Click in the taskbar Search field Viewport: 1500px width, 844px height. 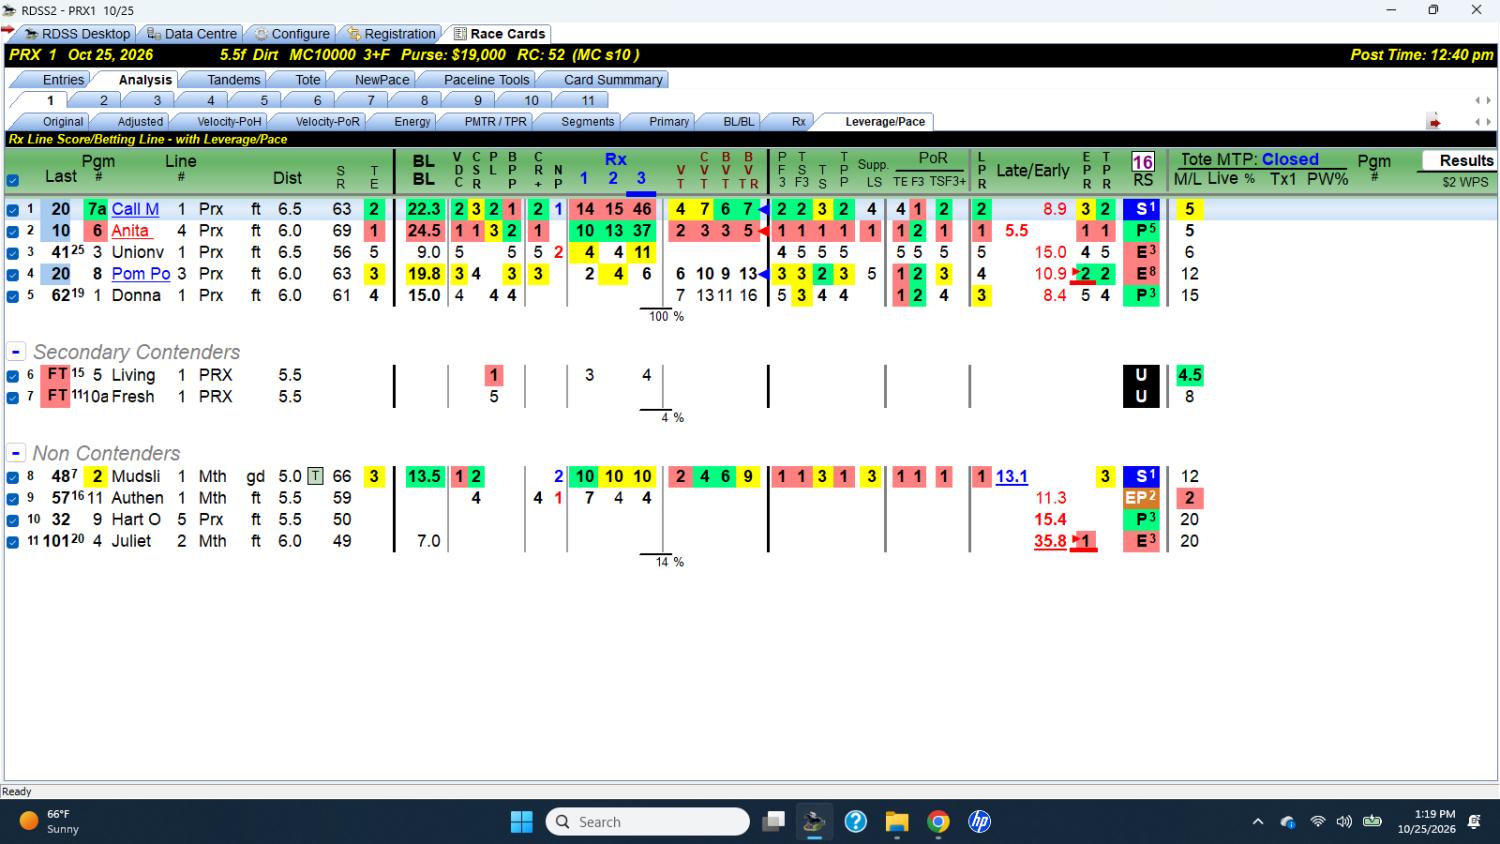(x=647, y=822)
